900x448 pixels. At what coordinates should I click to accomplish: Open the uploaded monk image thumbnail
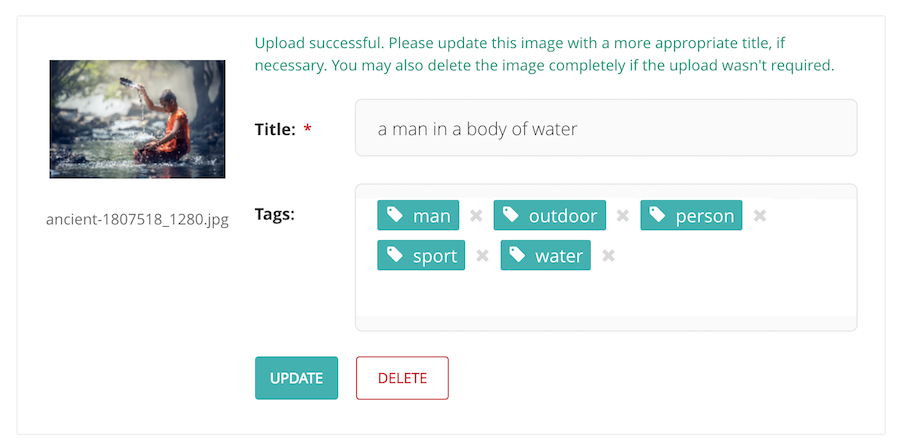click(137, 119)
